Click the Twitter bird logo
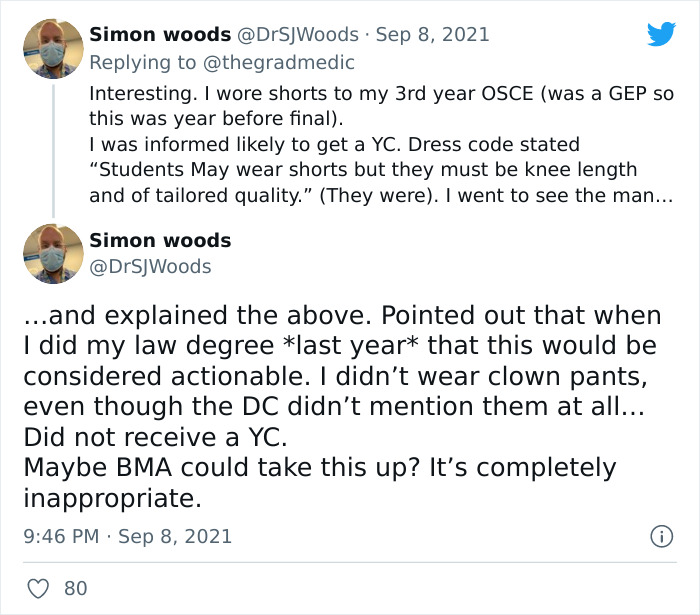700x615 pixels. [x=661, y=35]
